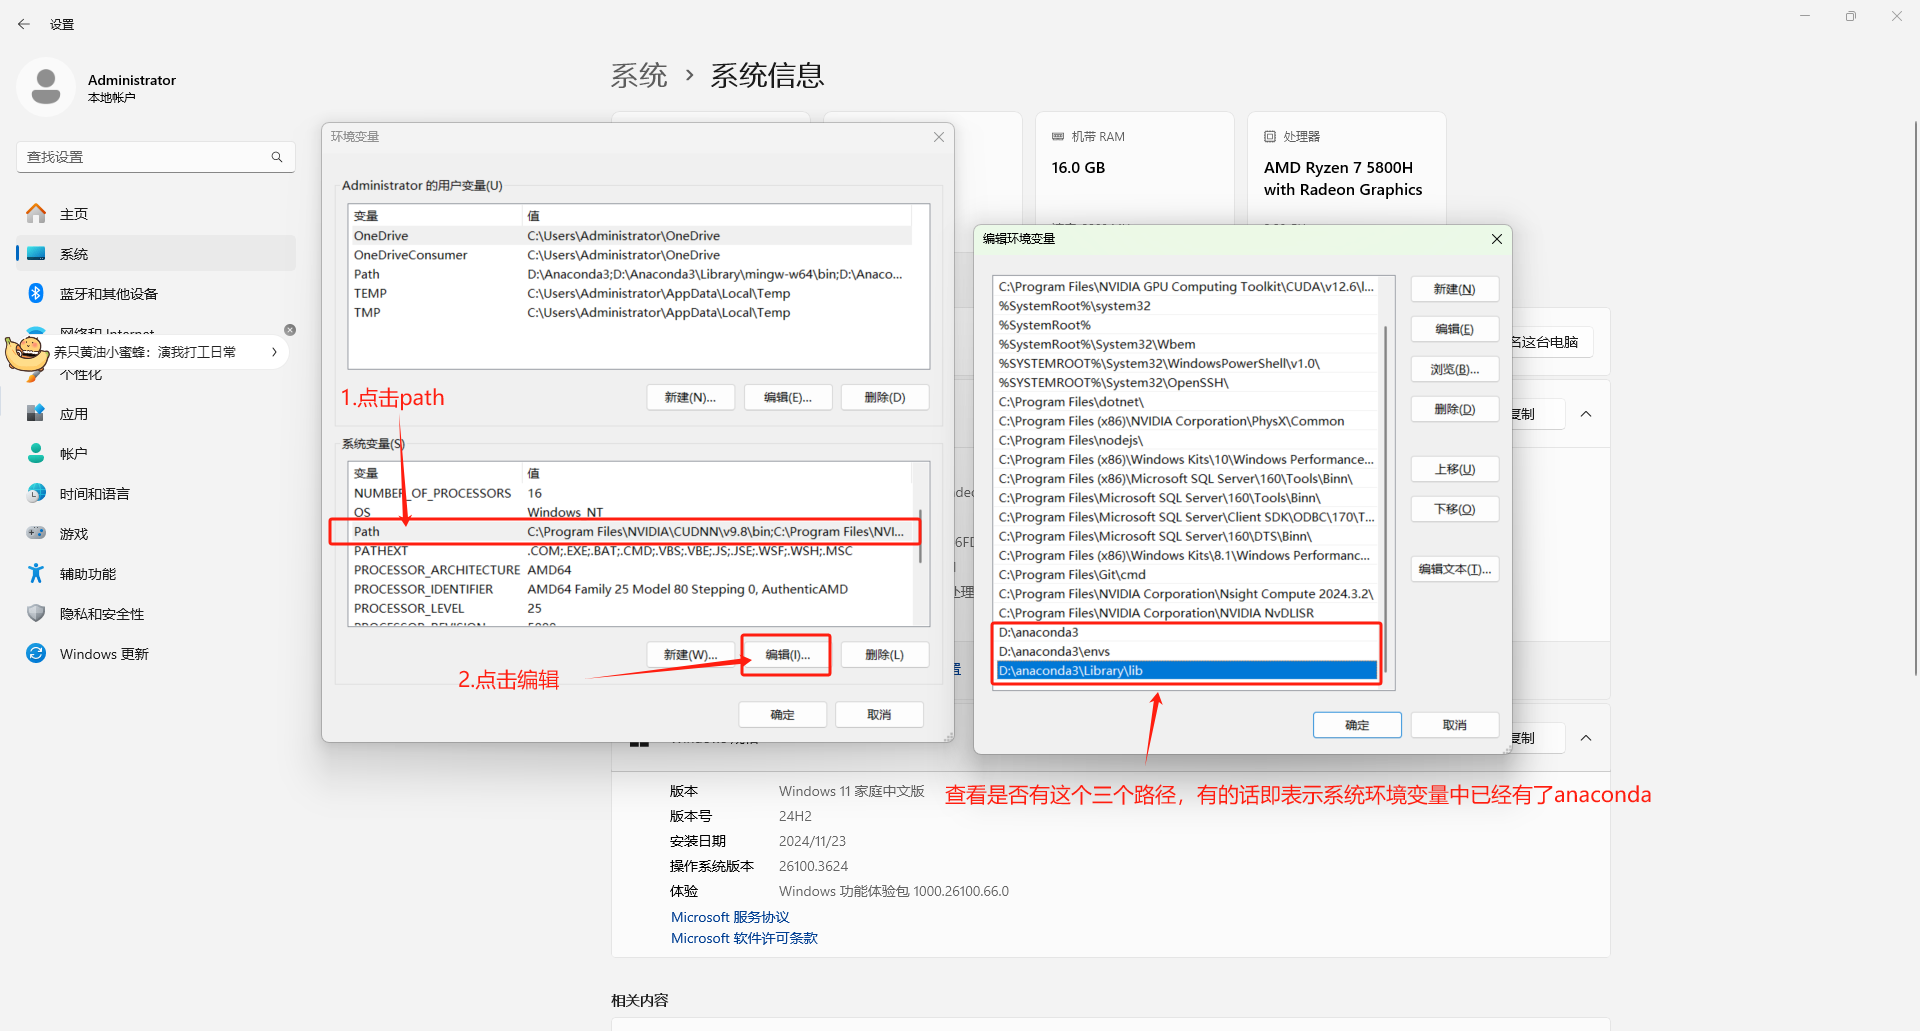Click 删除(D) in 编辑环境变量 dialog
Viewport: 1920px width, 1031px height.
1455,409
